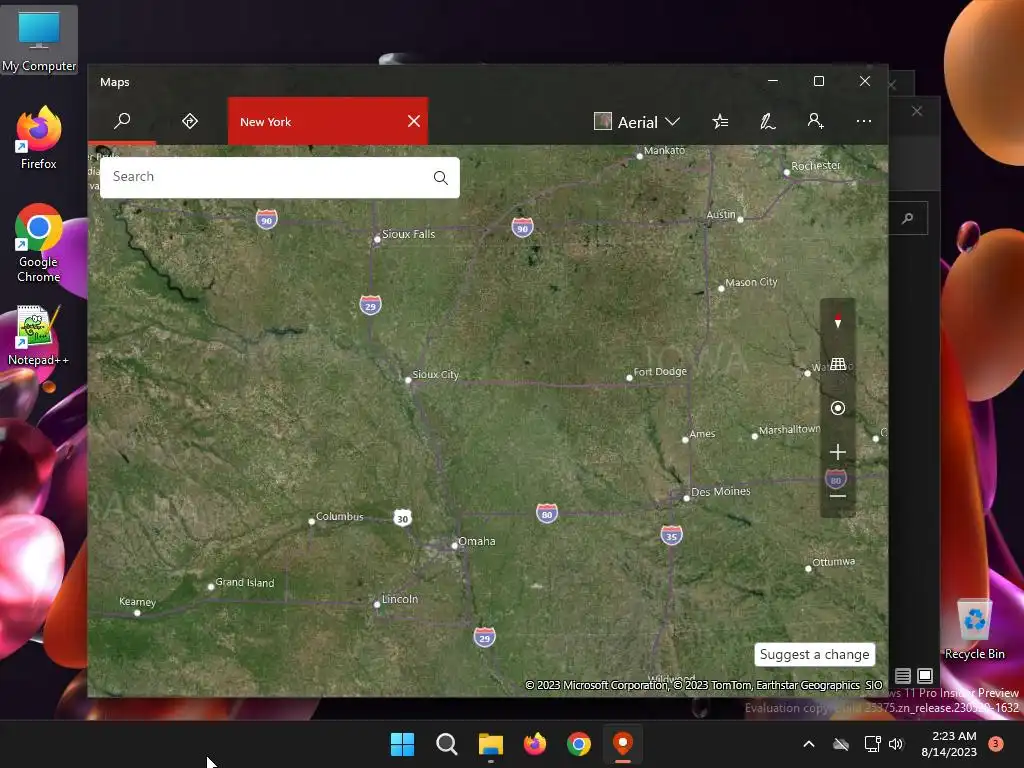Select the Columbus city label
1024x768 pixels.
(340, 516)
